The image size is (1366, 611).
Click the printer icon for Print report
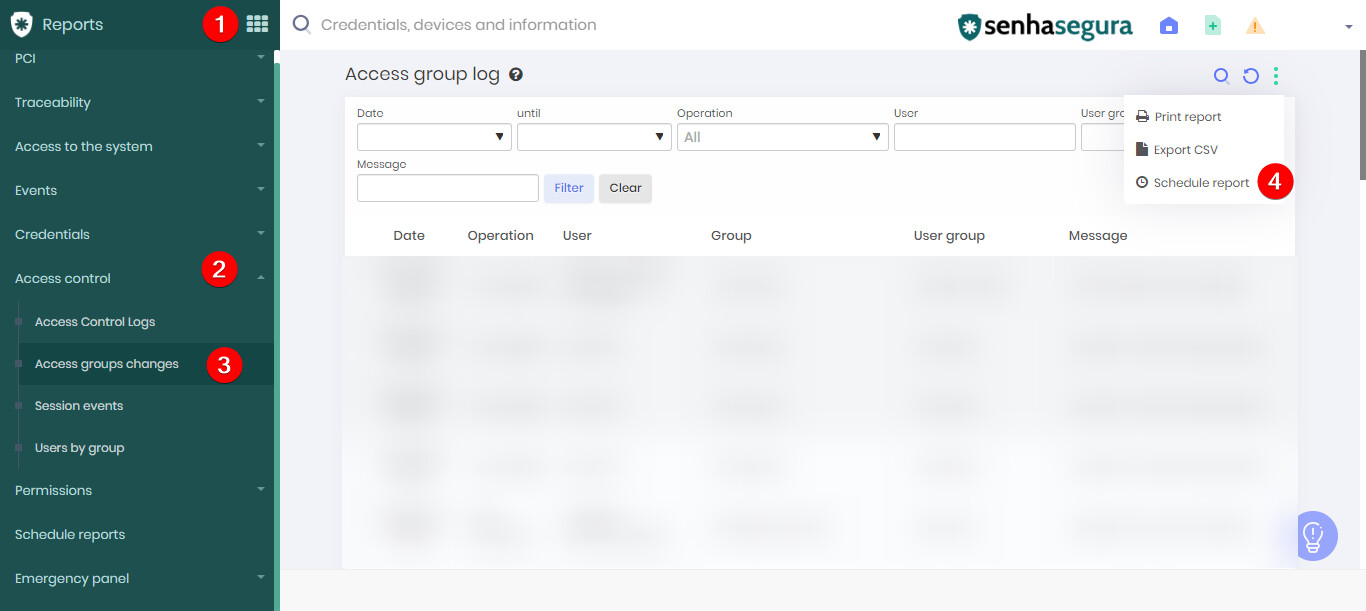(x=1142, y=117)
